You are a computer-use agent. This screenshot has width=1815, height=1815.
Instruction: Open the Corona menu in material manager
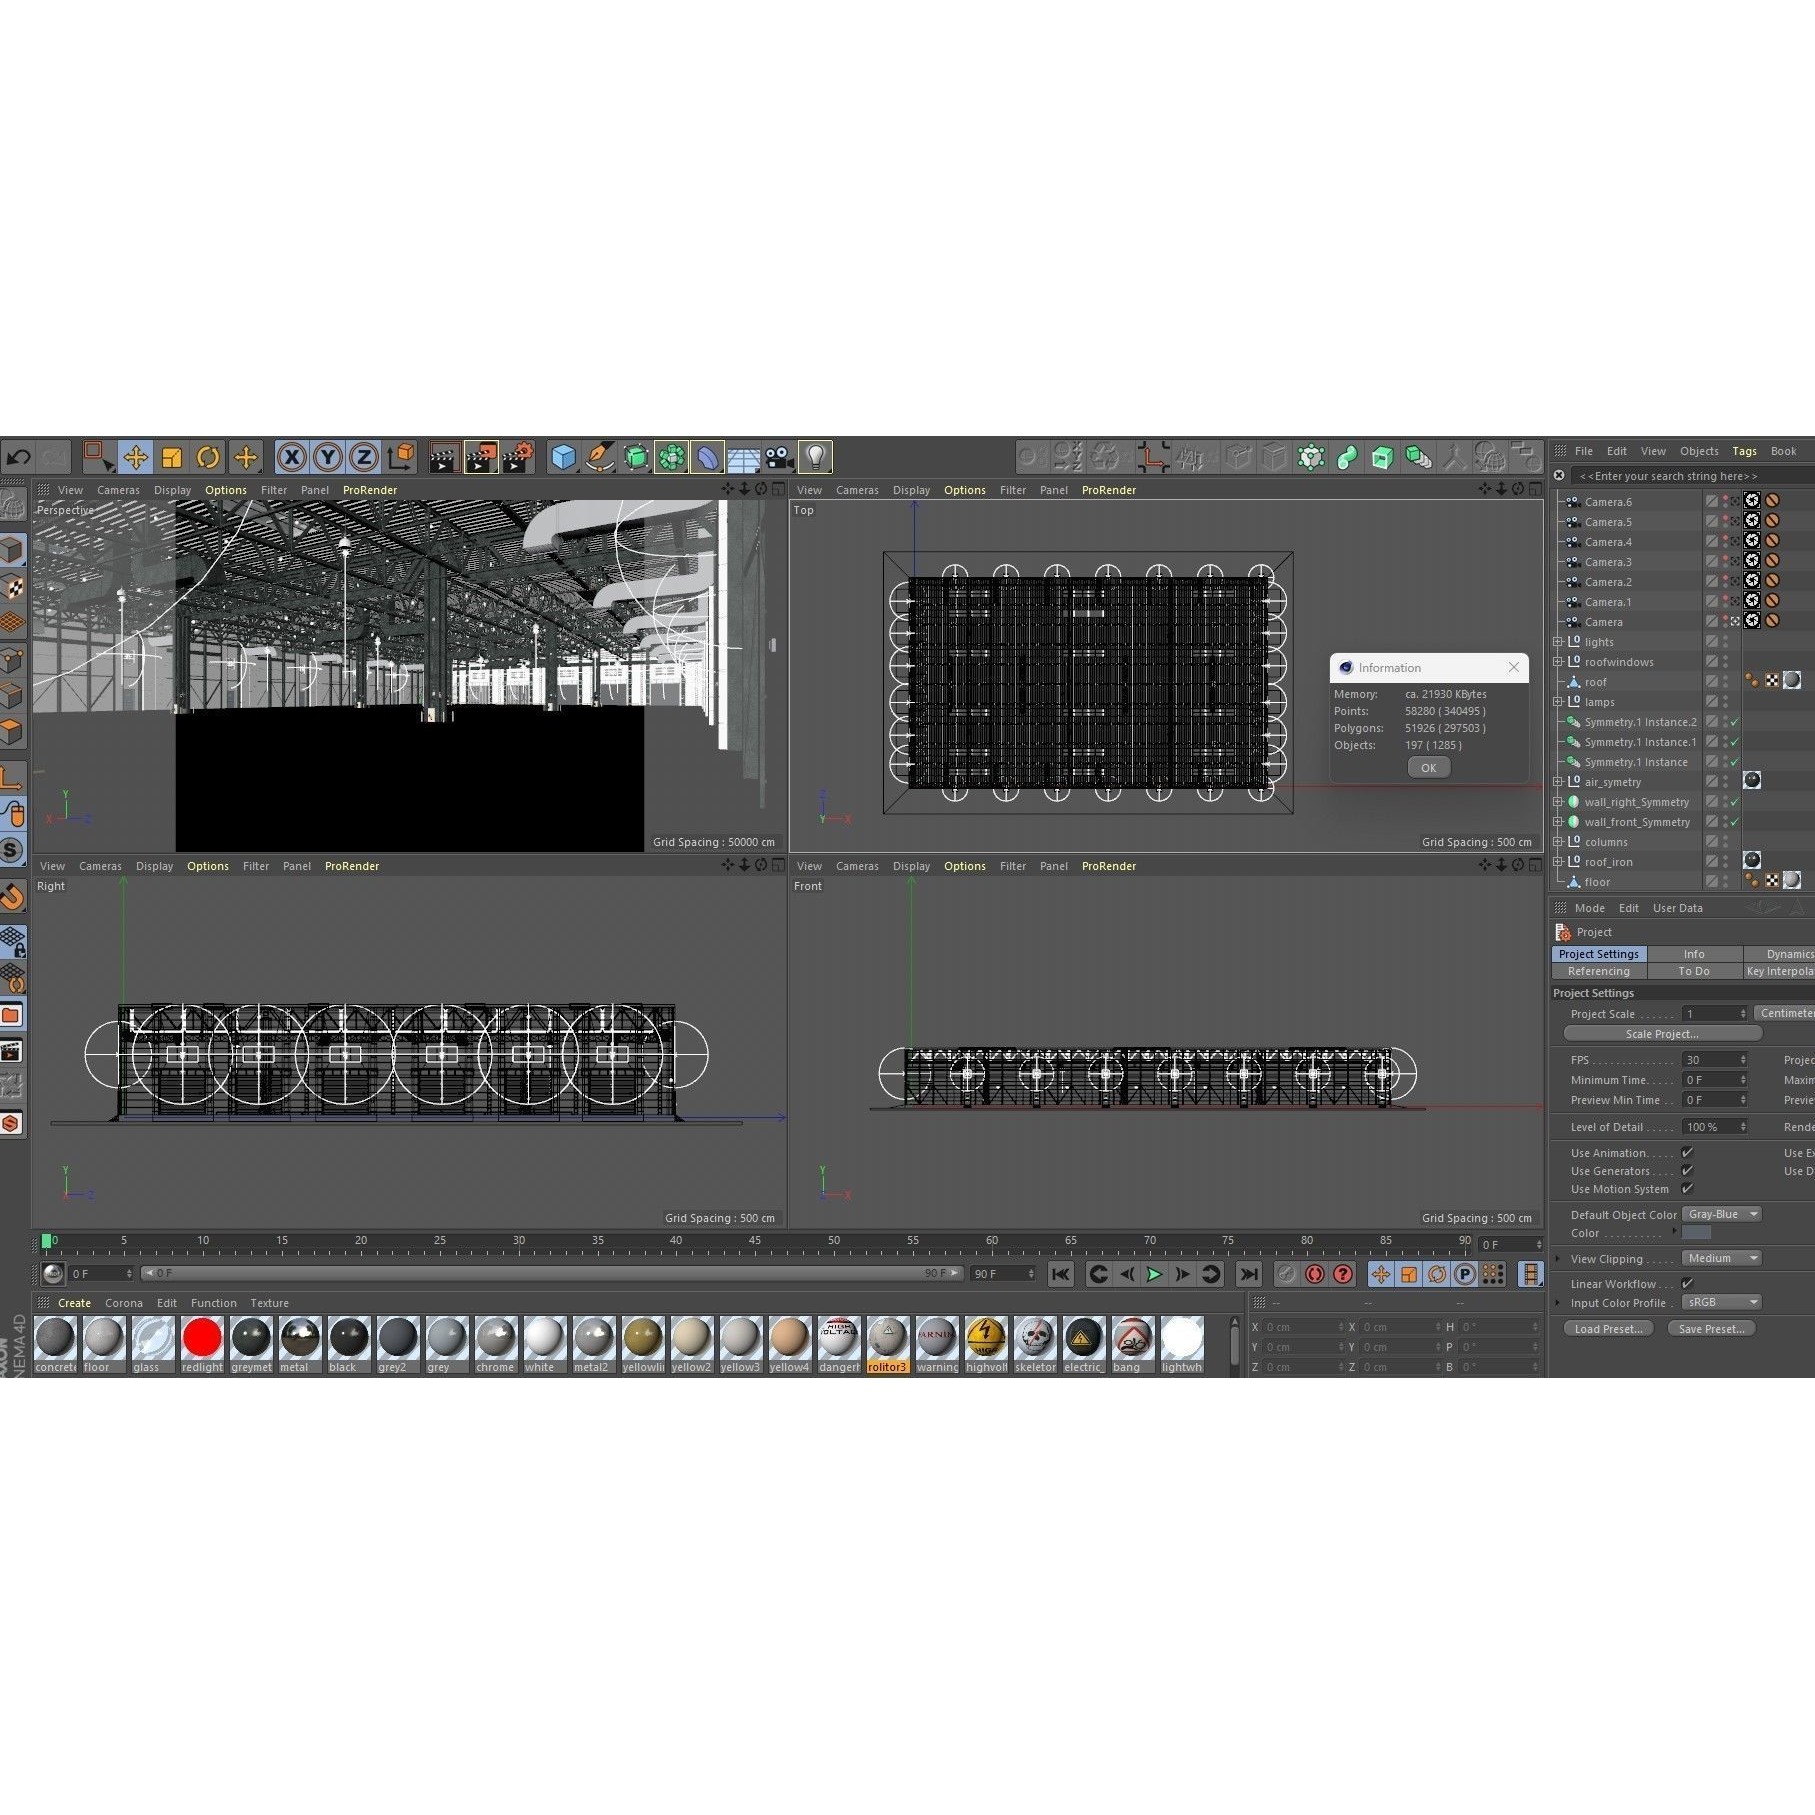[123, 1303]
